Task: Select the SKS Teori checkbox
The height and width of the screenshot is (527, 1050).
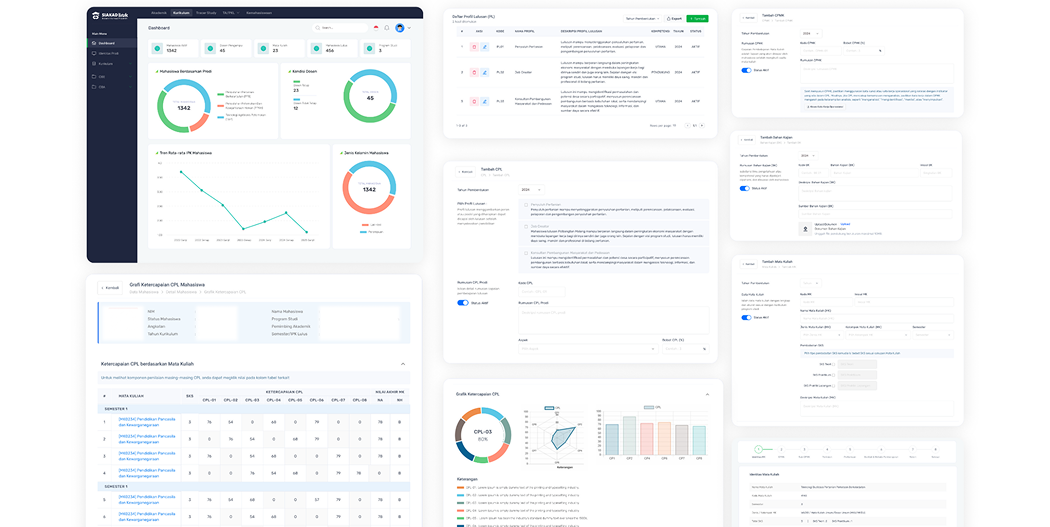Action: coord(834,364)
